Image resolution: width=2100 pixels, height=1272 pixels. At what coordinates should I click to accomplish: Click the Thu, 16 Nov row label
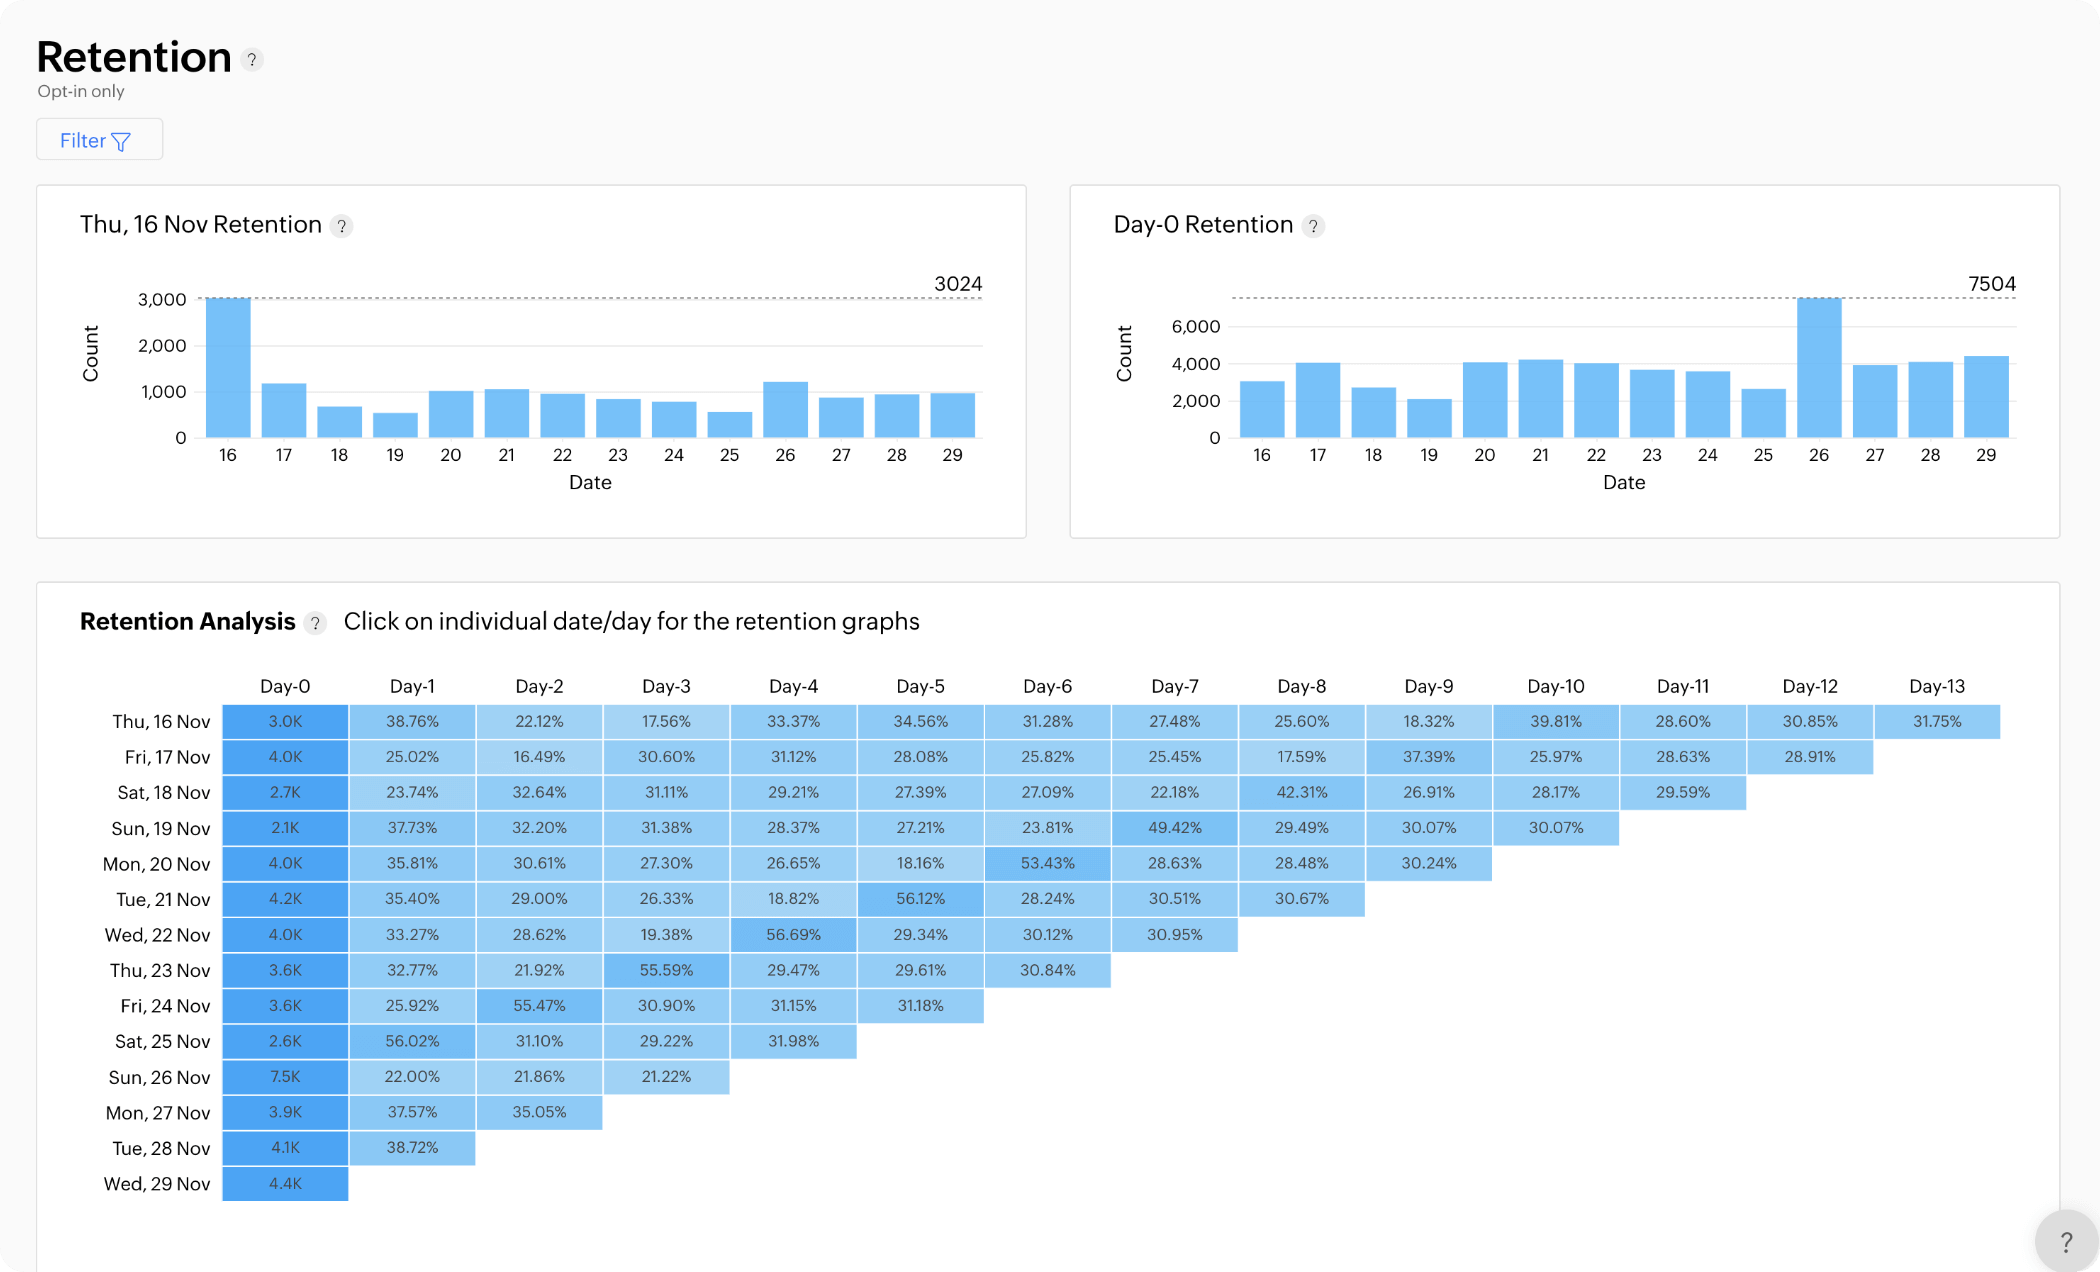pyautogui.click(x=161, y=721)
